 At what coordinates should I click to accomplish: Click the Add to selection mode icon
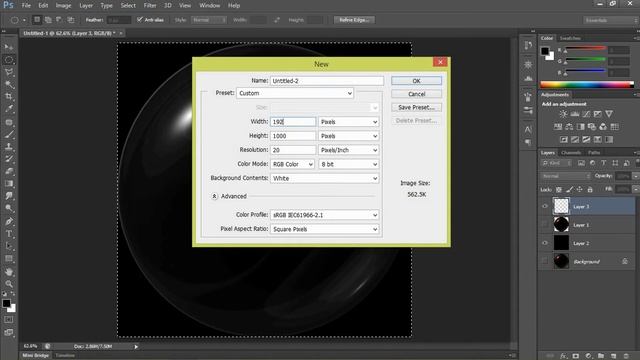48,20
